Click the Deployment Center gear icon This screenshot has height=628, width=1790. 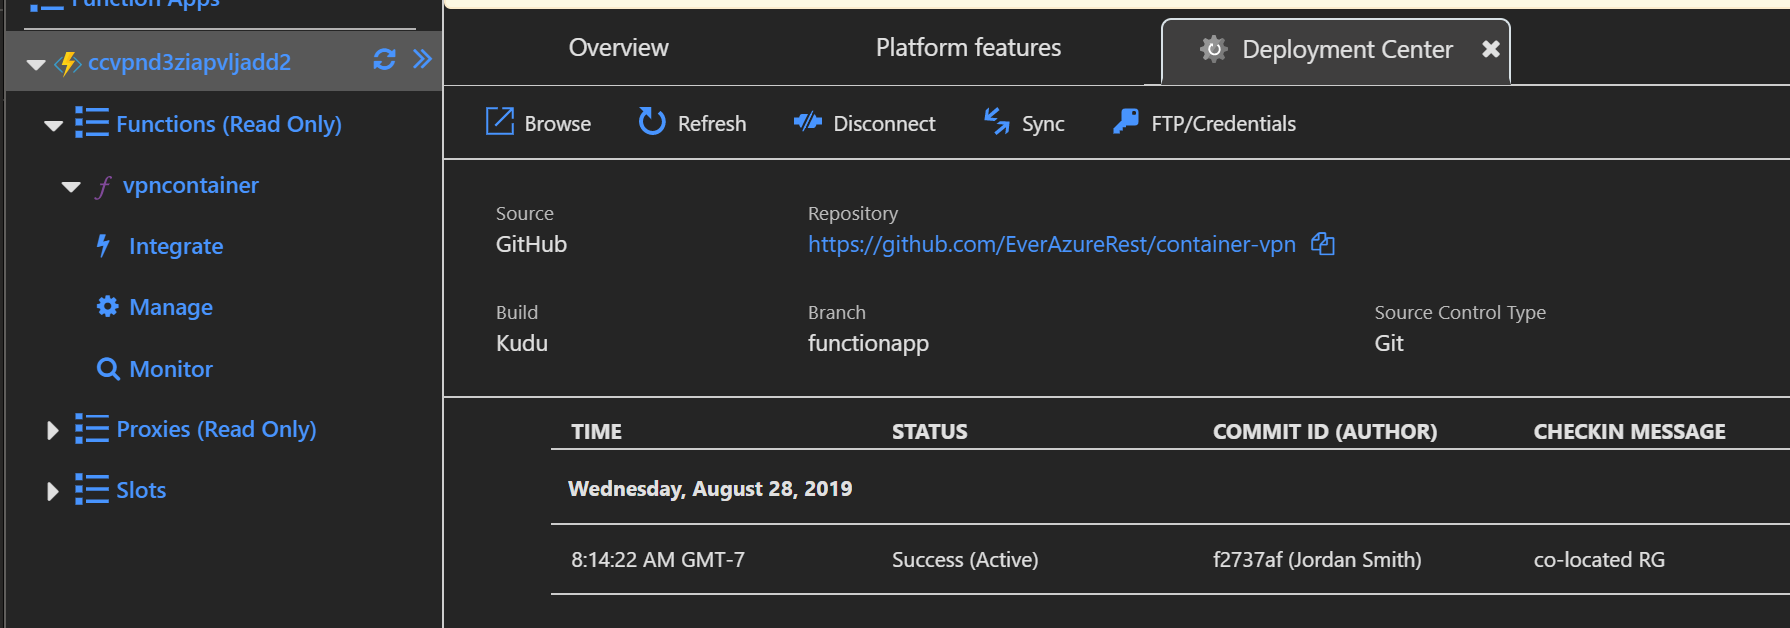tap(1213, 49)
